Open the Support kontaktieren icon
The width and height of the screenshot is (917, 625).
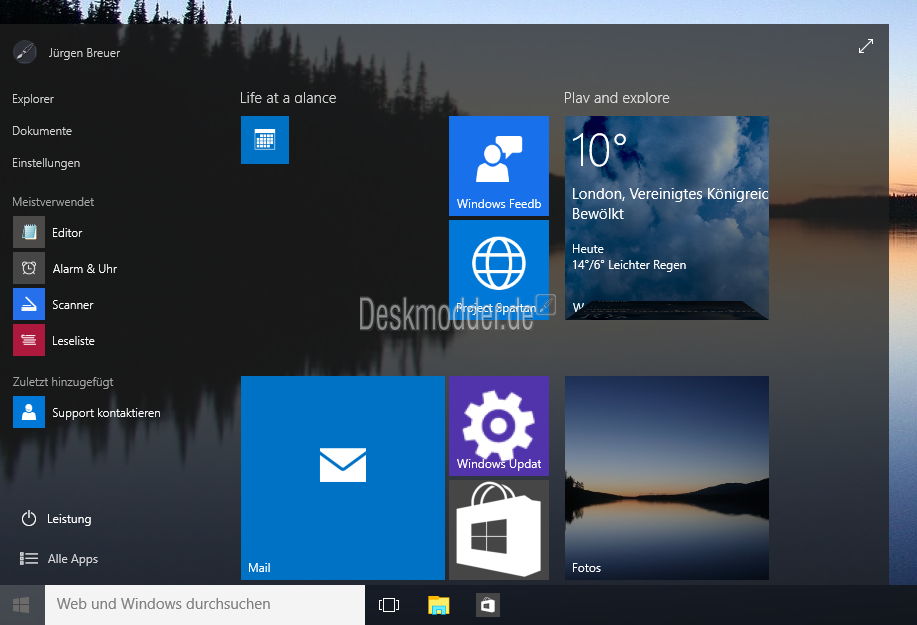click(x=29, y=412)
